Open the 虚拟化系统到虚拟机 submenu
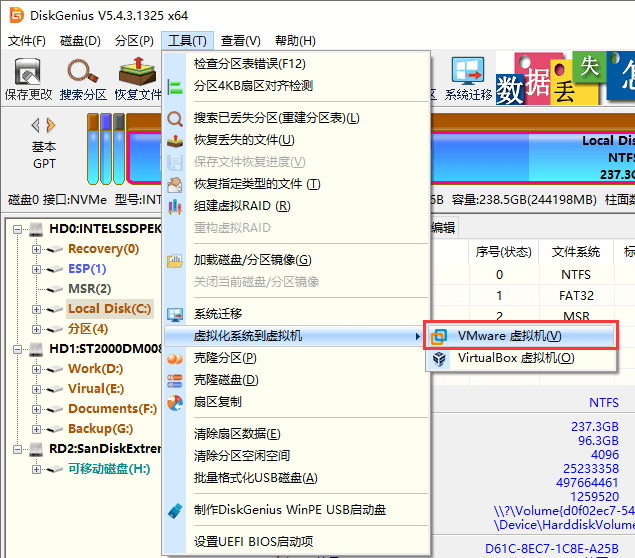Image resolution: width=635 pixels, height=558 pixels. pyautogui.click(x=294, y=336)
